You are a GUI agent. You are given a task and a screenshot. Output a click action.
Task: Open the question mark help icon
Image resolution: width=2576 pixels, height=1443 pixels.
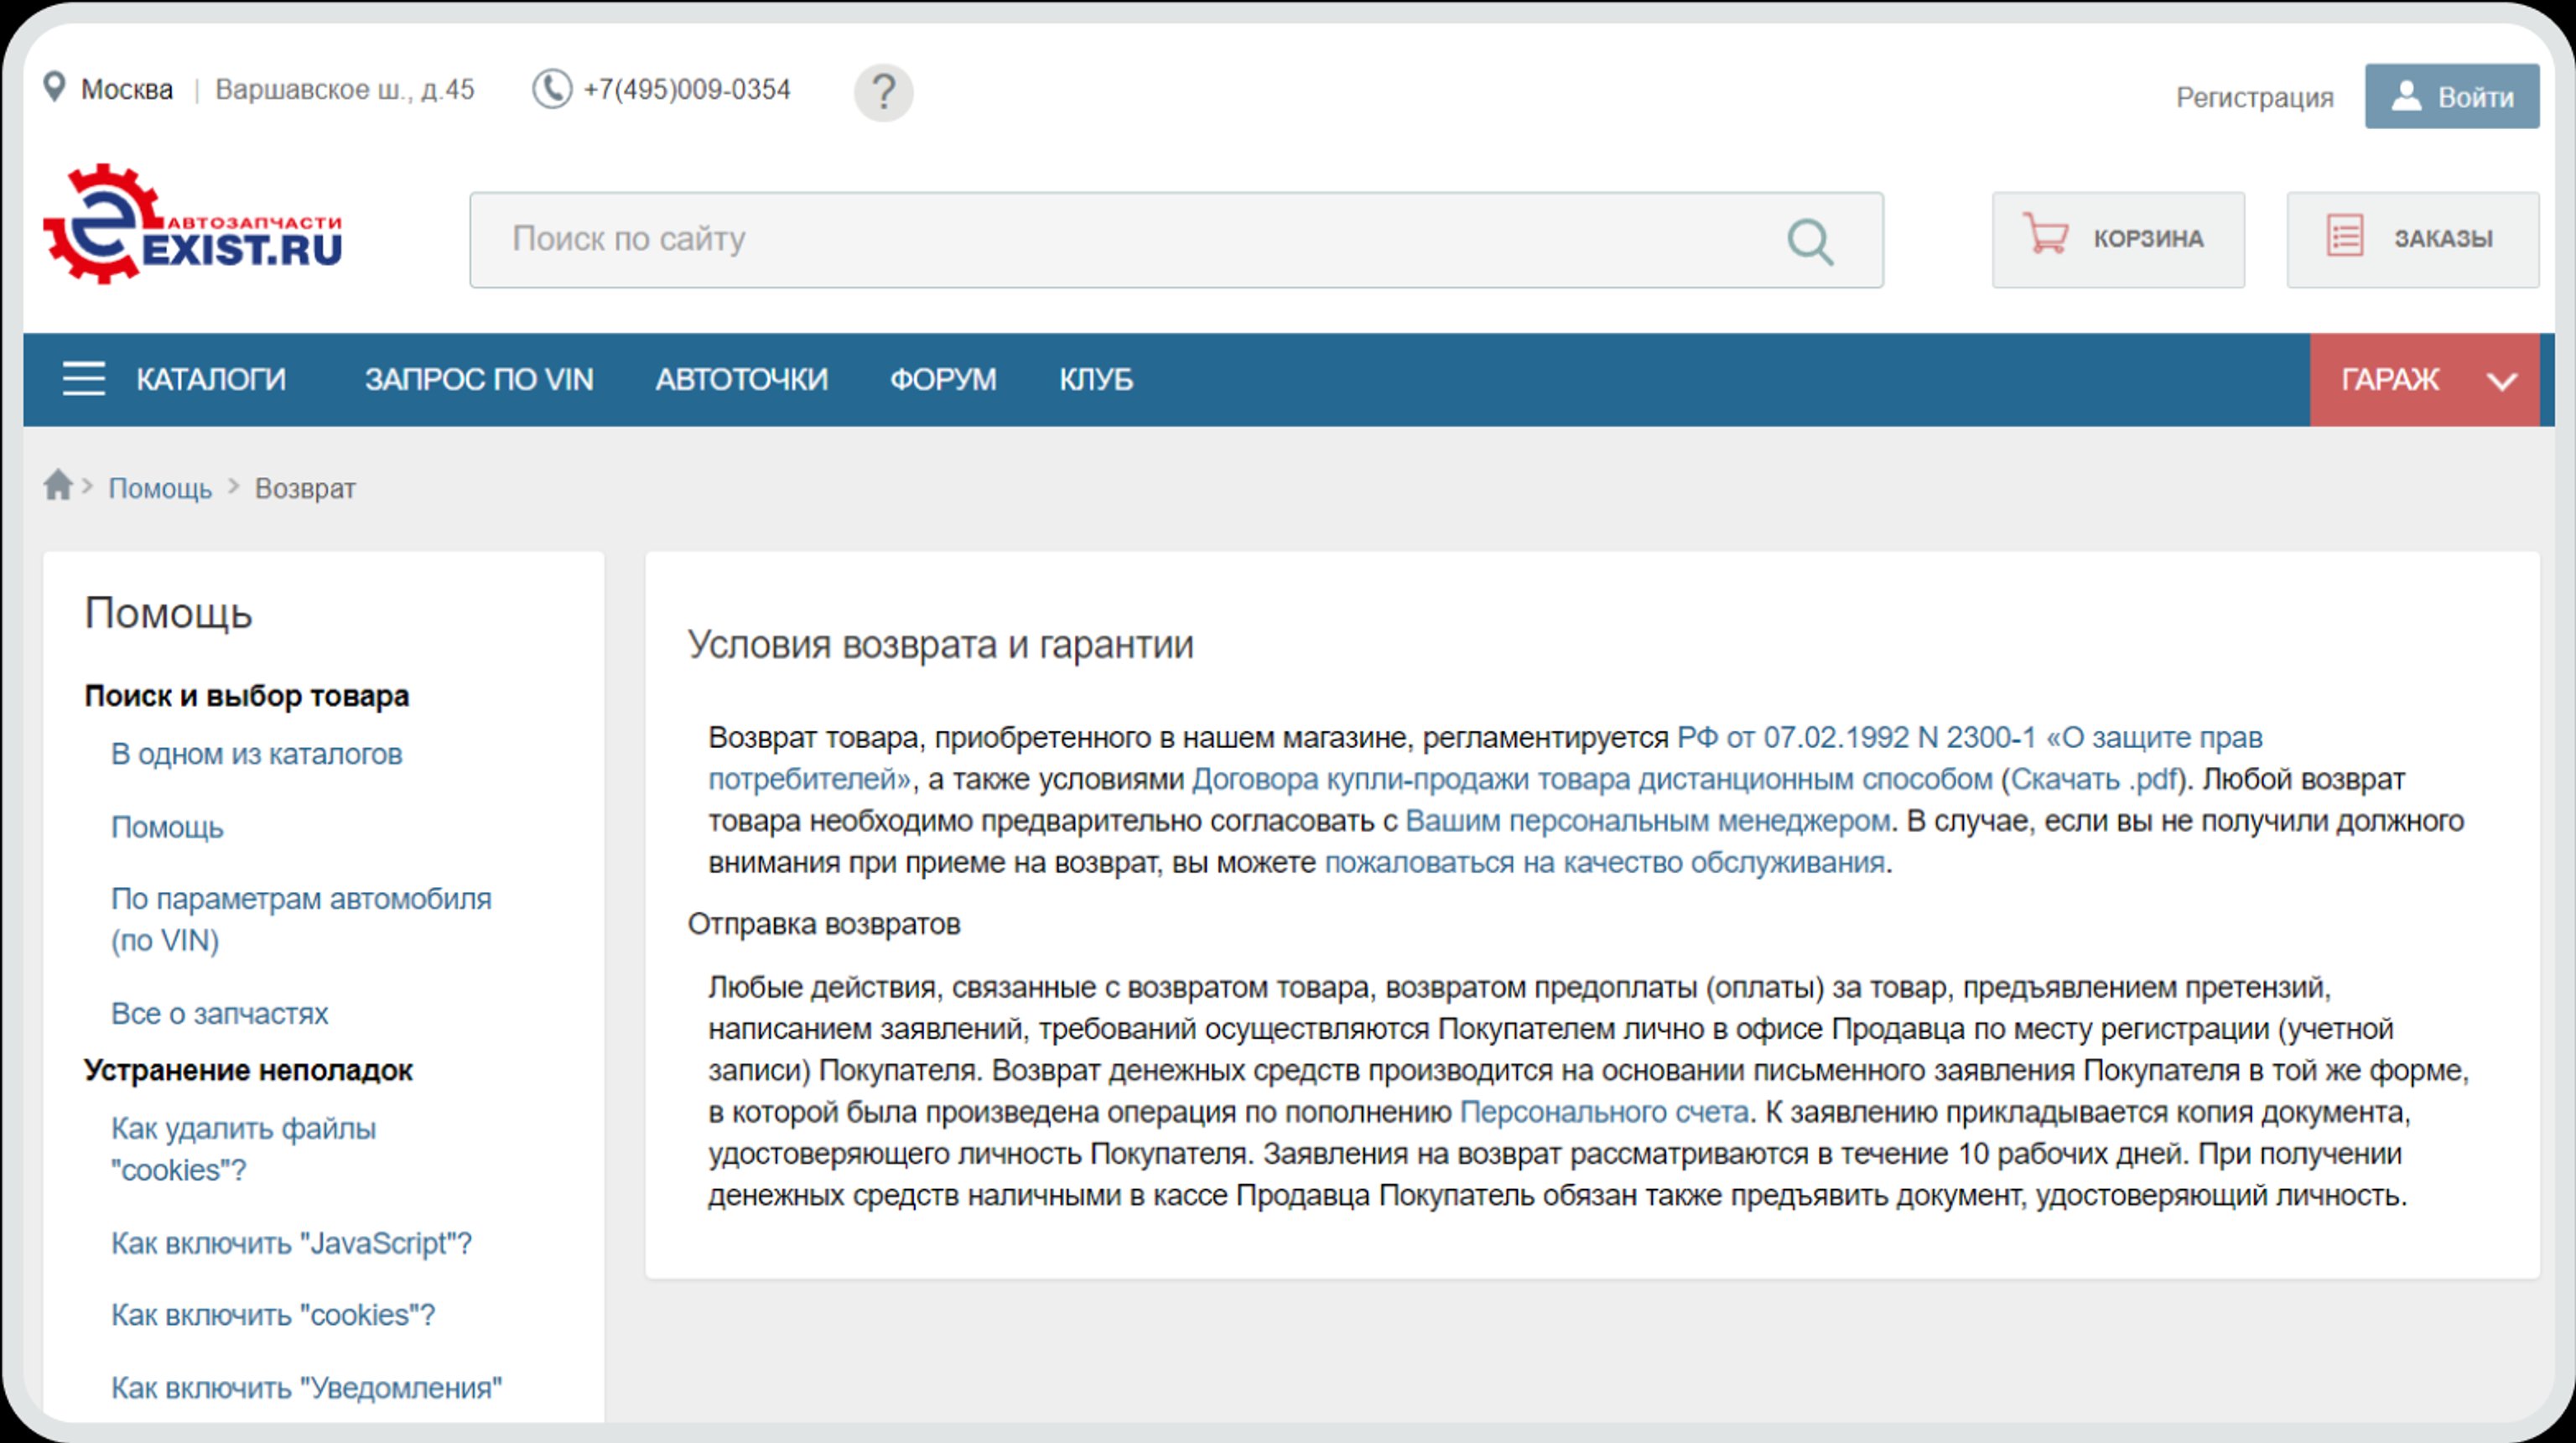(882, 93)
